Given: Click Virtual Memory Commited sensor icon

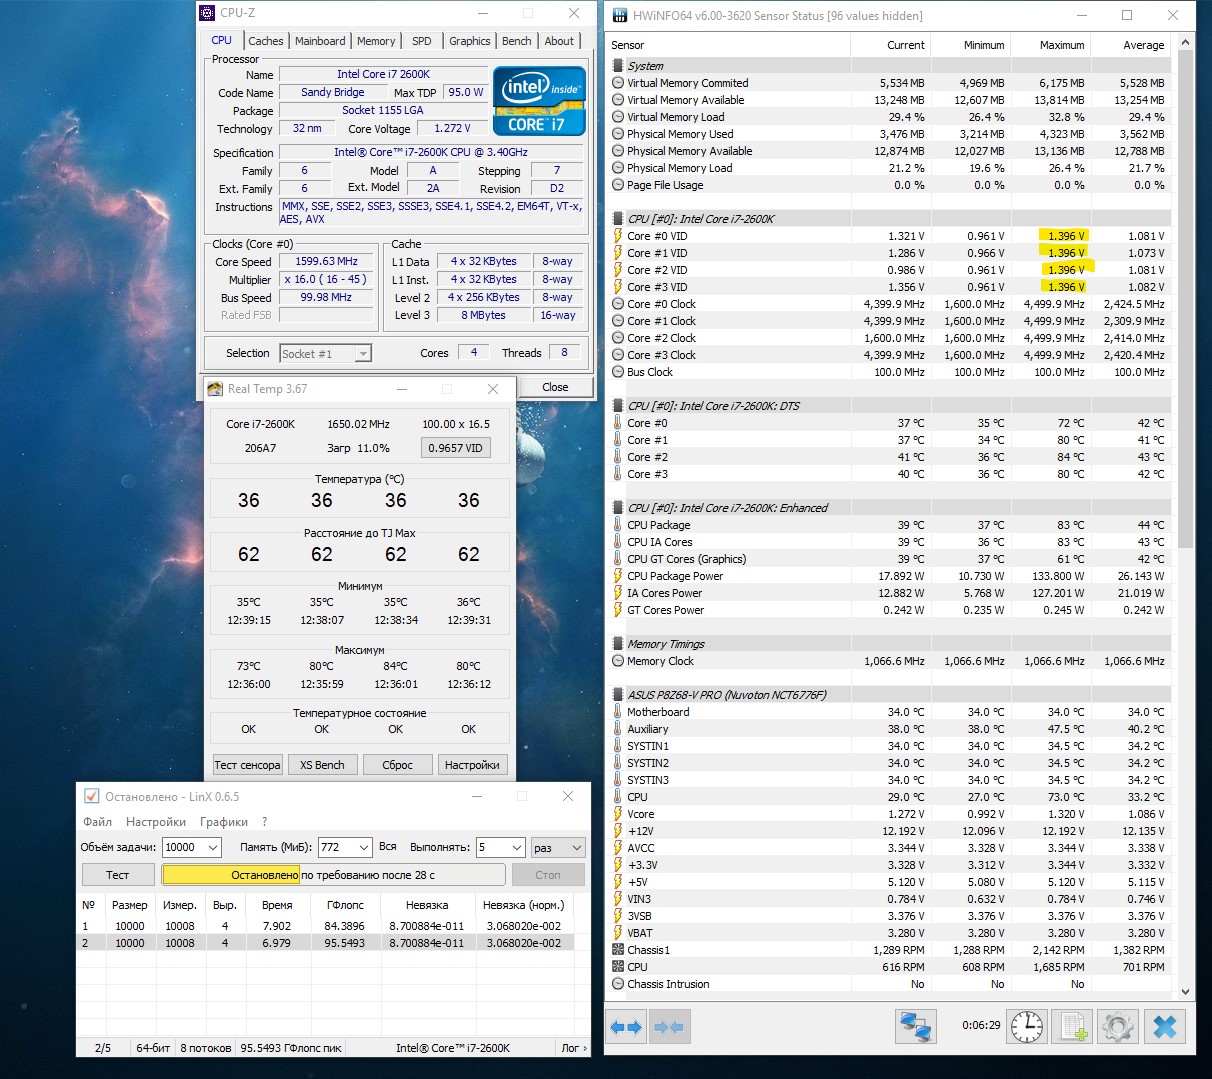Looking at the screenshot, I should tap(618, 83).
